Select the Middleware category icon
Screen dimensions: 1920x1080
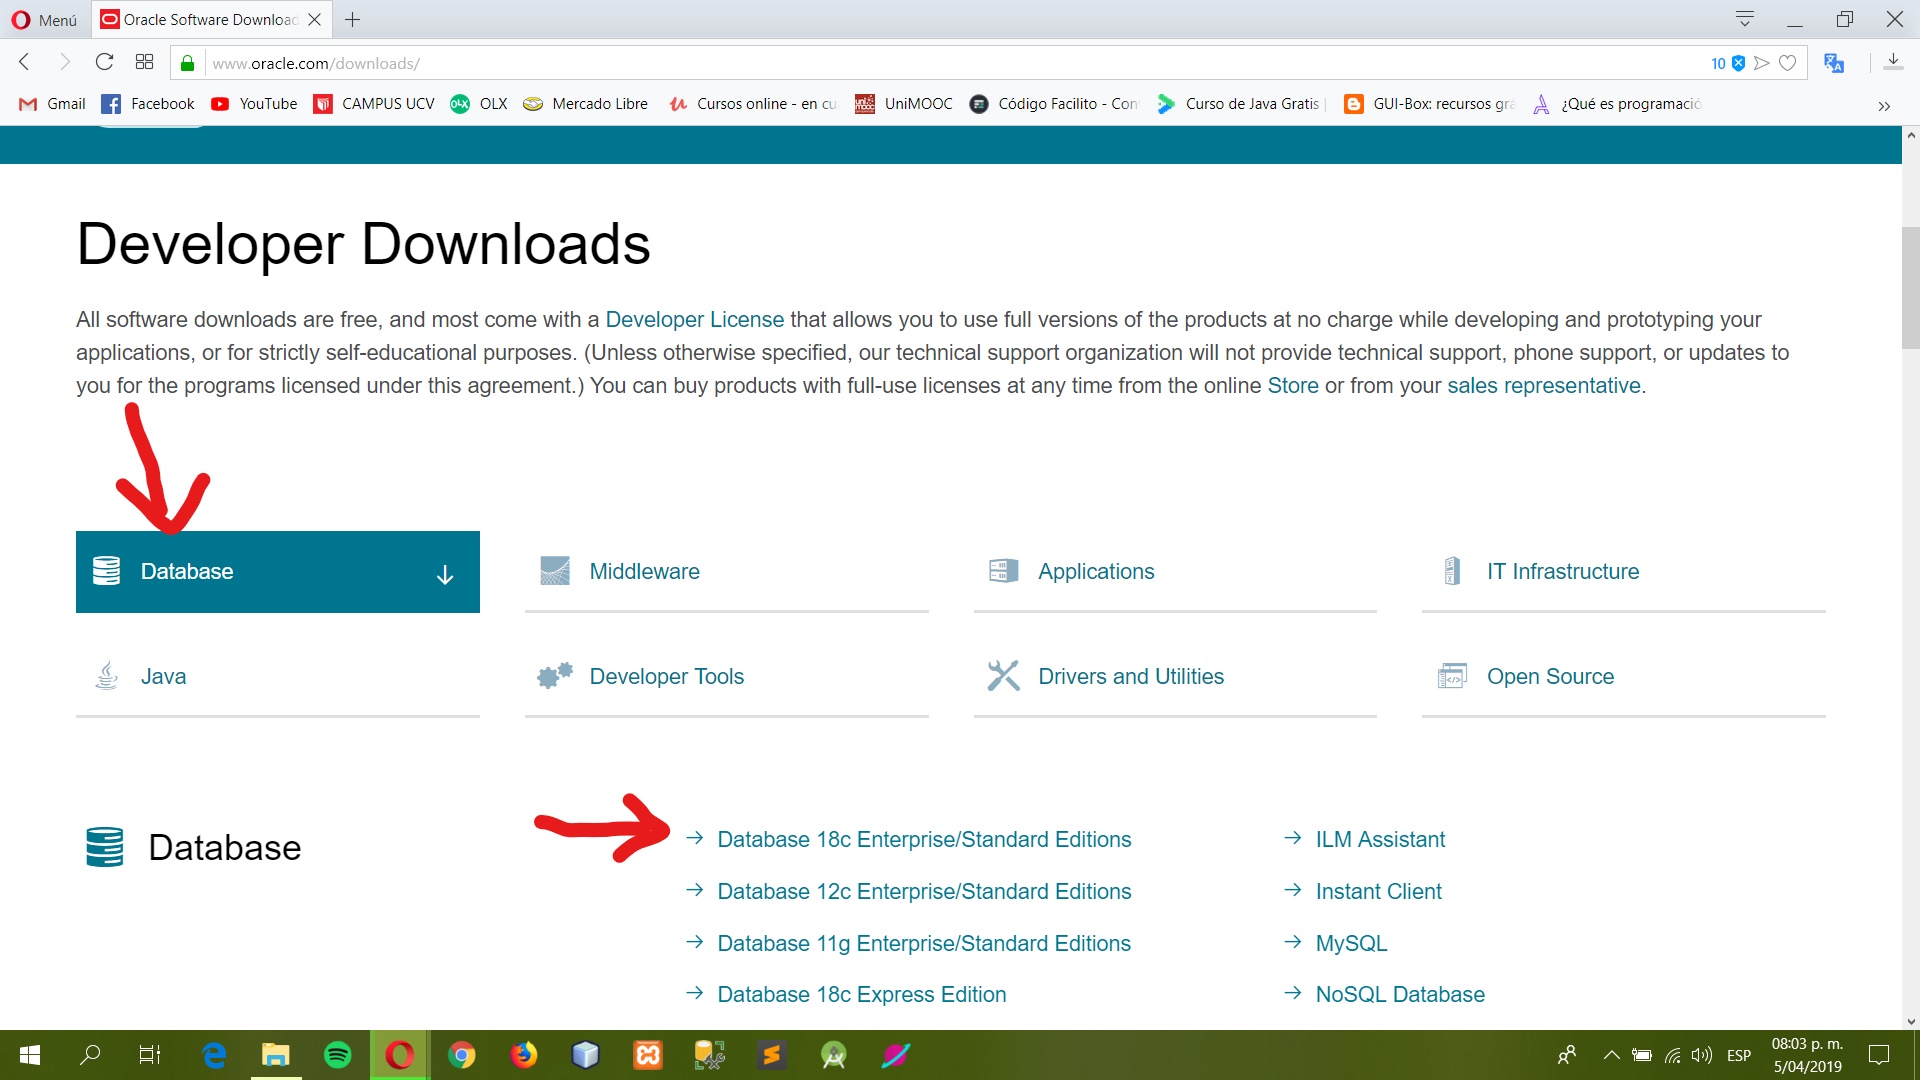click(x=554, y=570)
